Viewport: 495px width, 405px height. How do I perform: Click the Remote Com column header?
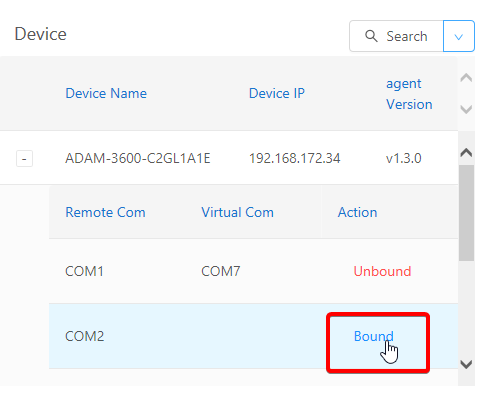tap(105, 212)
